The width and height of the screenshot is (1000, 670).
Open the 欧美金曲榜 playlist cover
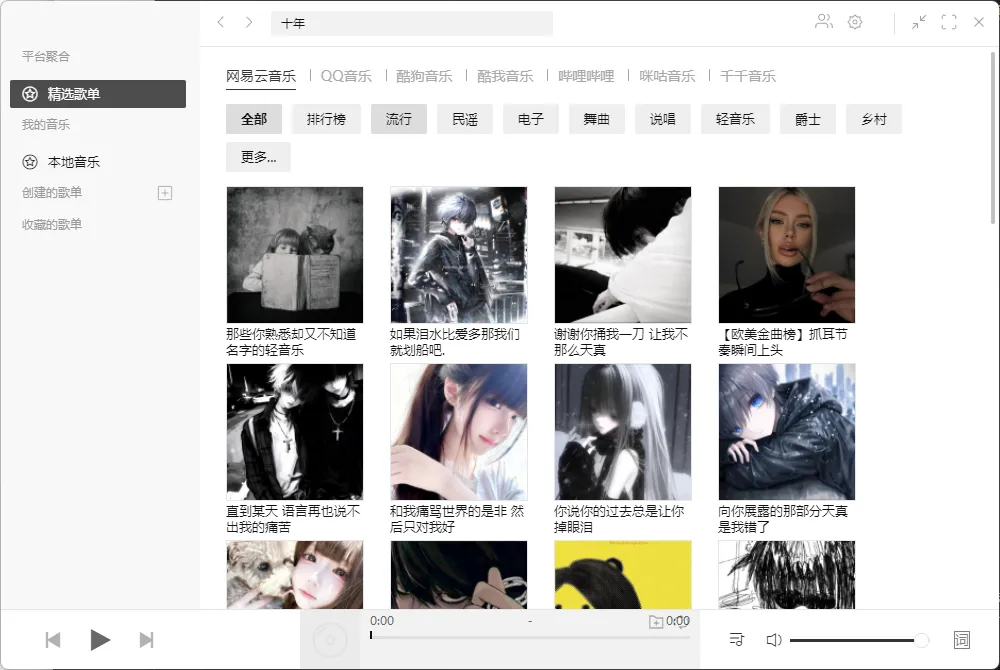click(786, 255)
